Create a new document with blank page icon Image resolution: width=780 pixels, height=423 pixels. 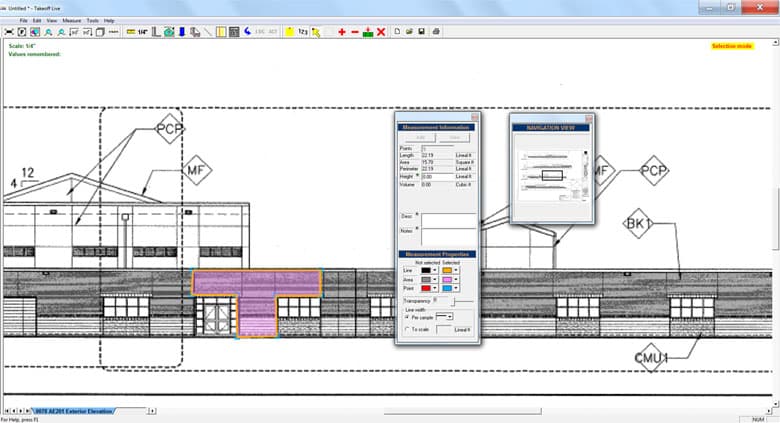click(x=397, y=32)
